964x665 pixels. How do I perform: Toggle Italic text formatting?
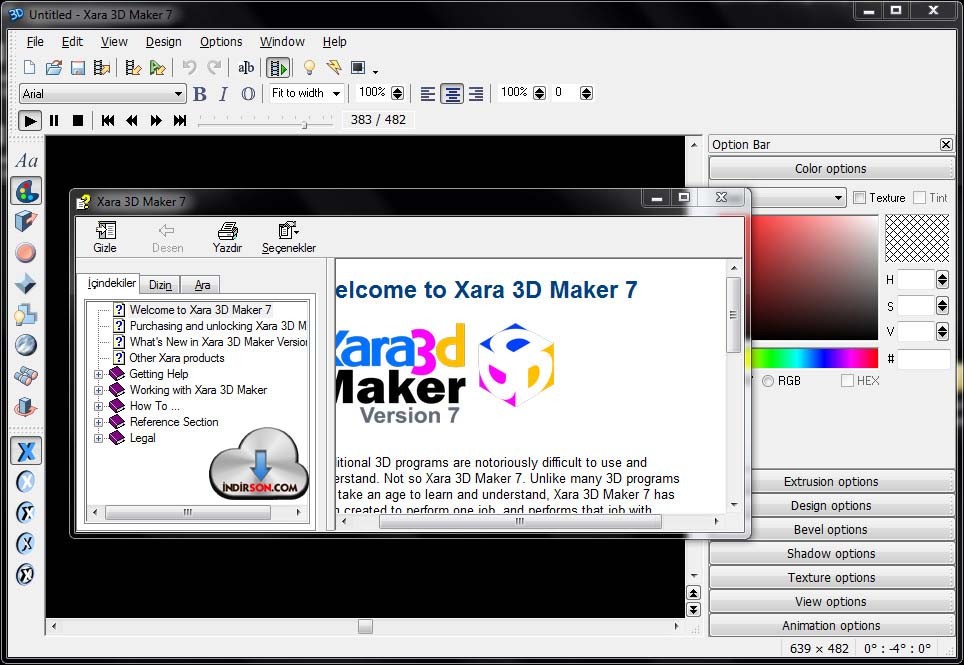[x=224, y=94]
